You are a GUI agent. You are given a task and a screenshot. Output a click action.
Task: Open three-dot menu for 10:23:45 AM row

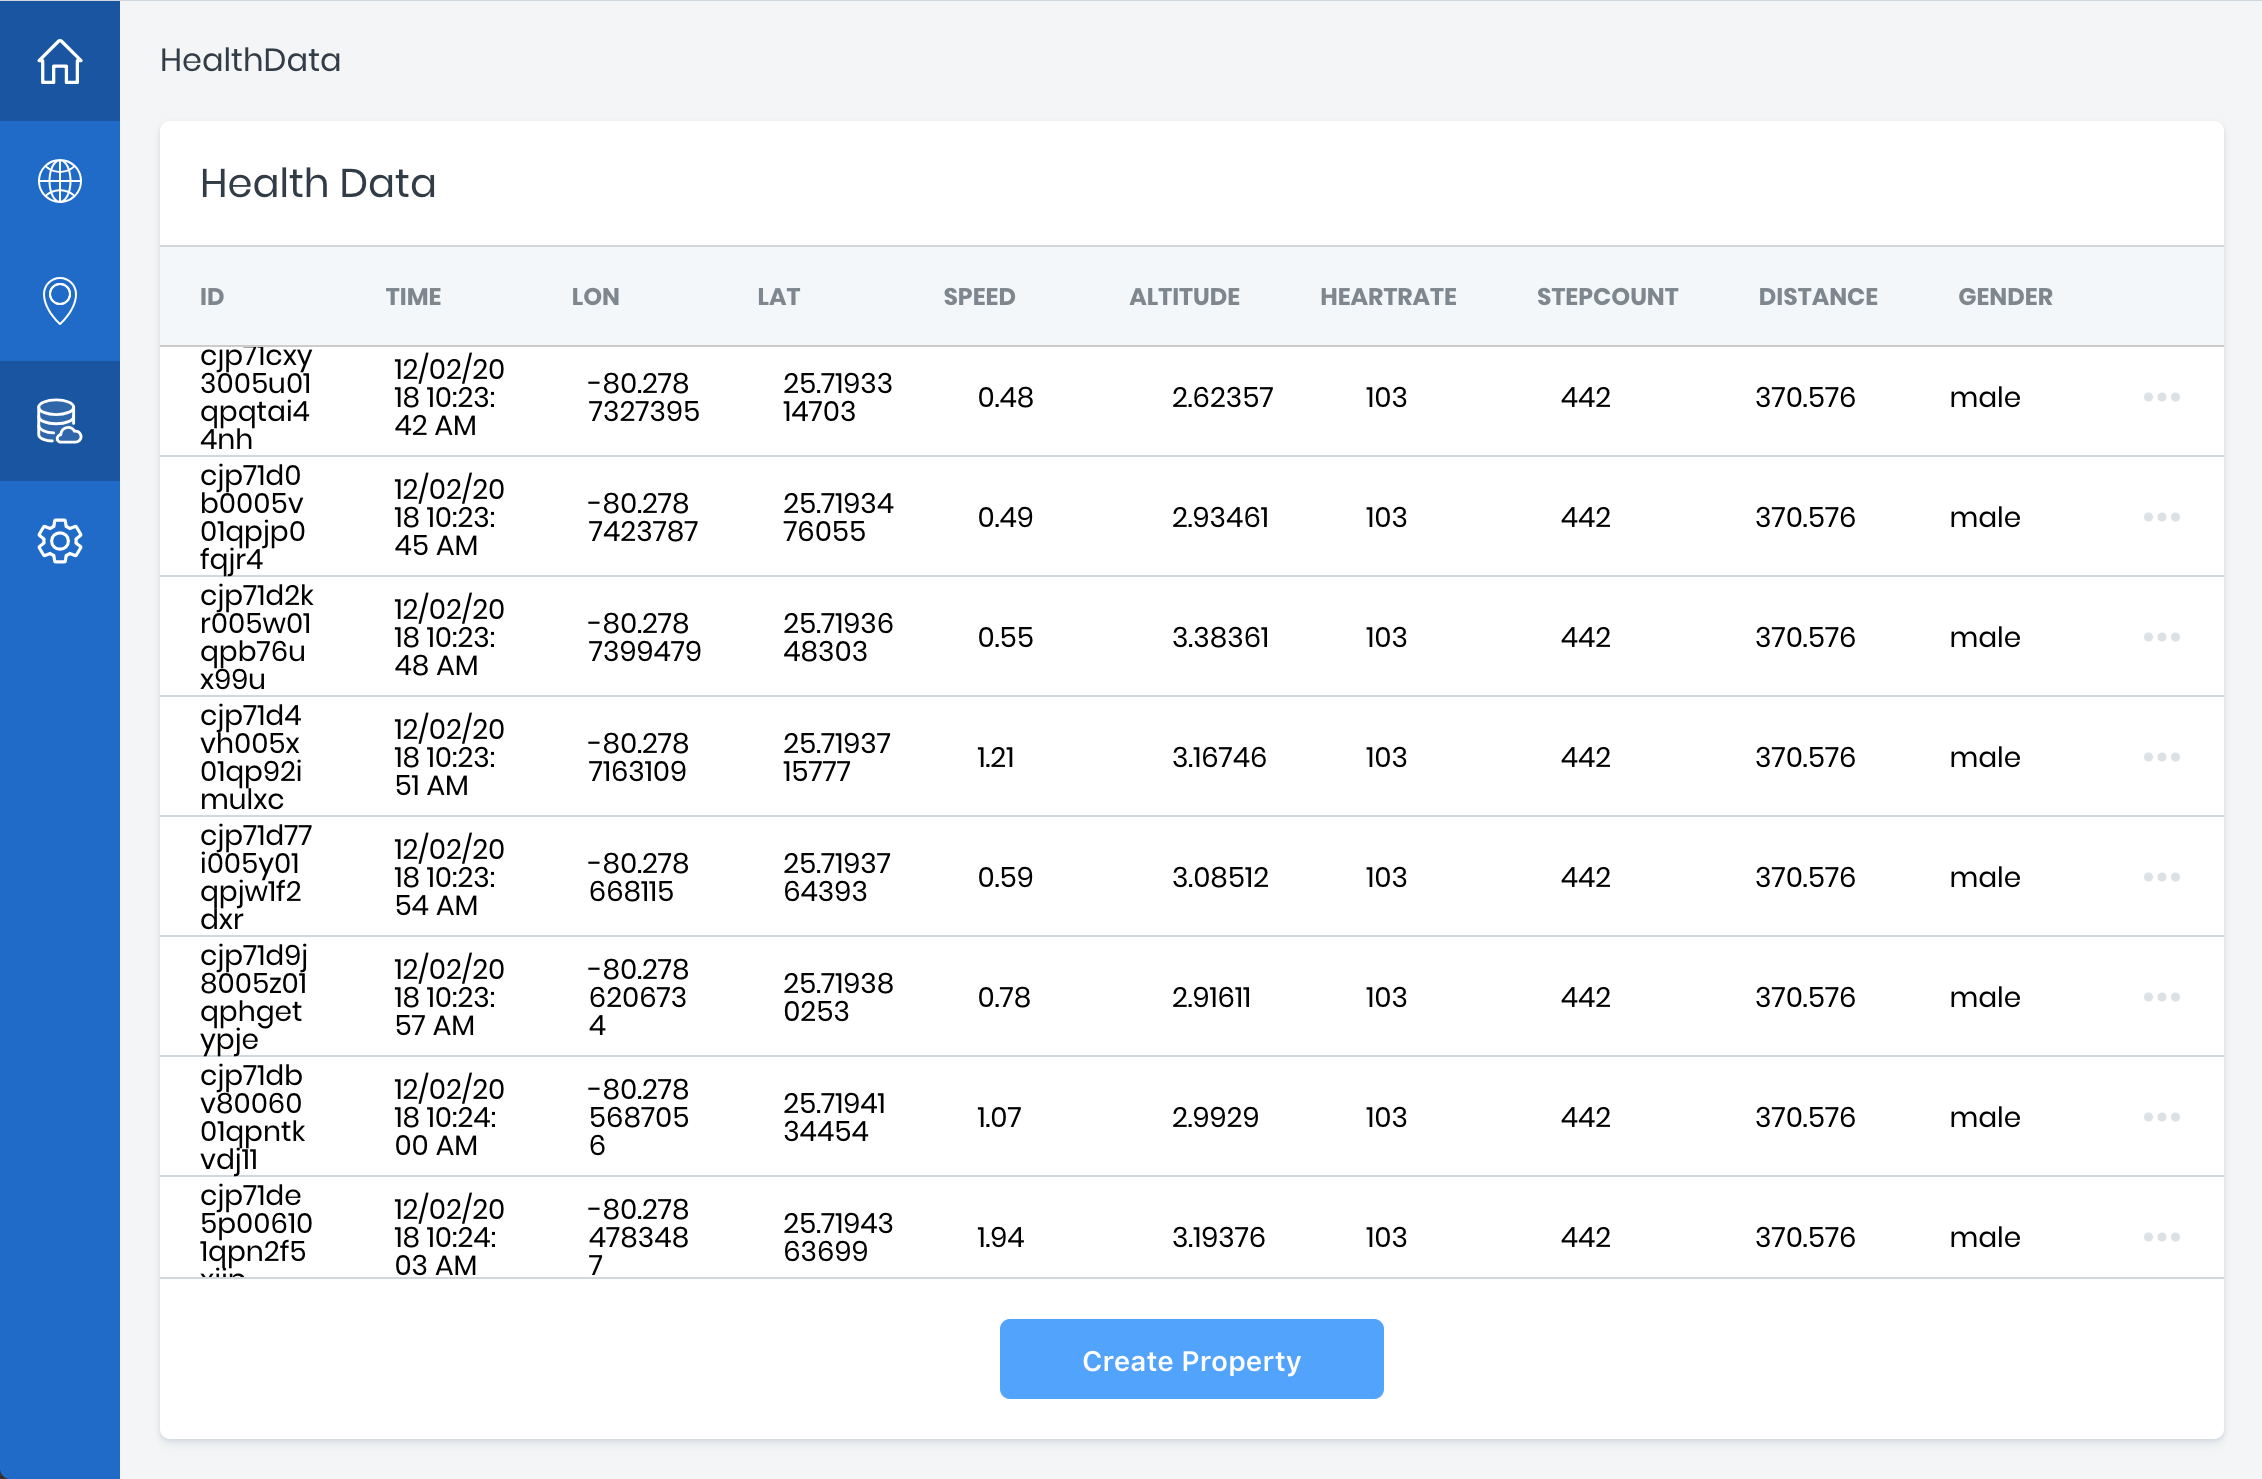2161,517
